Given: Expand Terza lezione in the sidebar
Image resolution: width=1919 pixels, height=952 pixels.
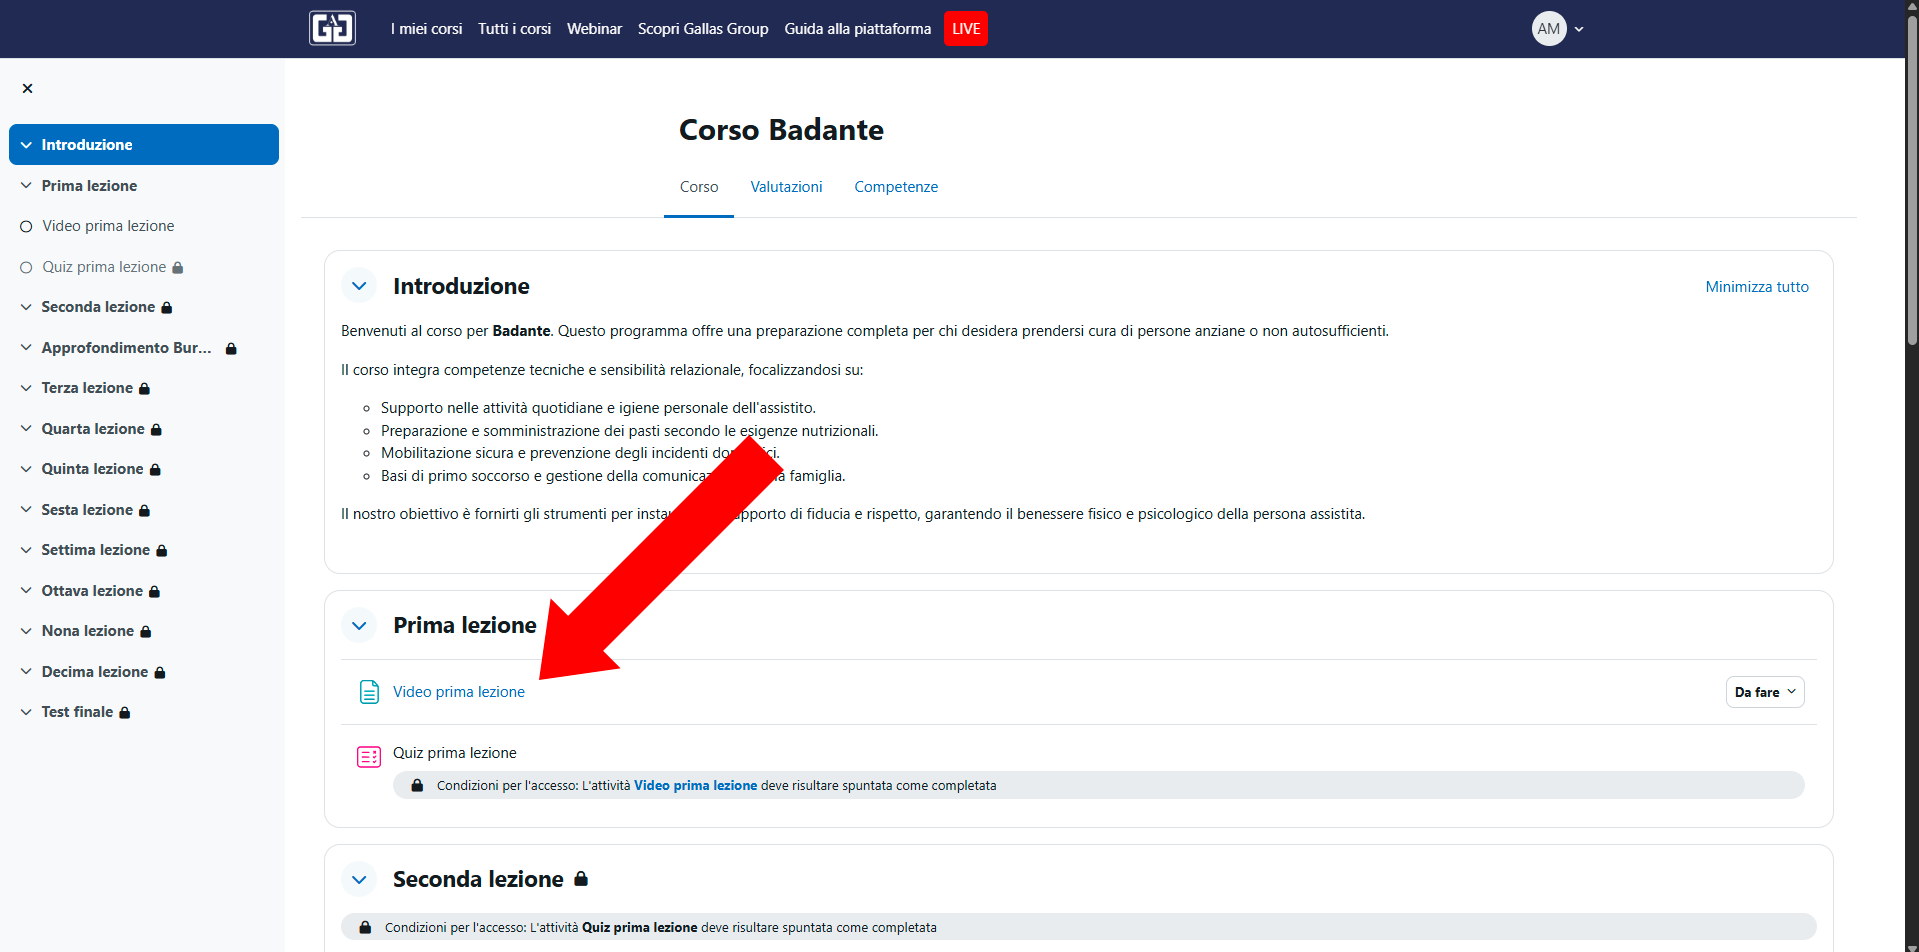Looking at the screenshot, I should tap(26, 388).
